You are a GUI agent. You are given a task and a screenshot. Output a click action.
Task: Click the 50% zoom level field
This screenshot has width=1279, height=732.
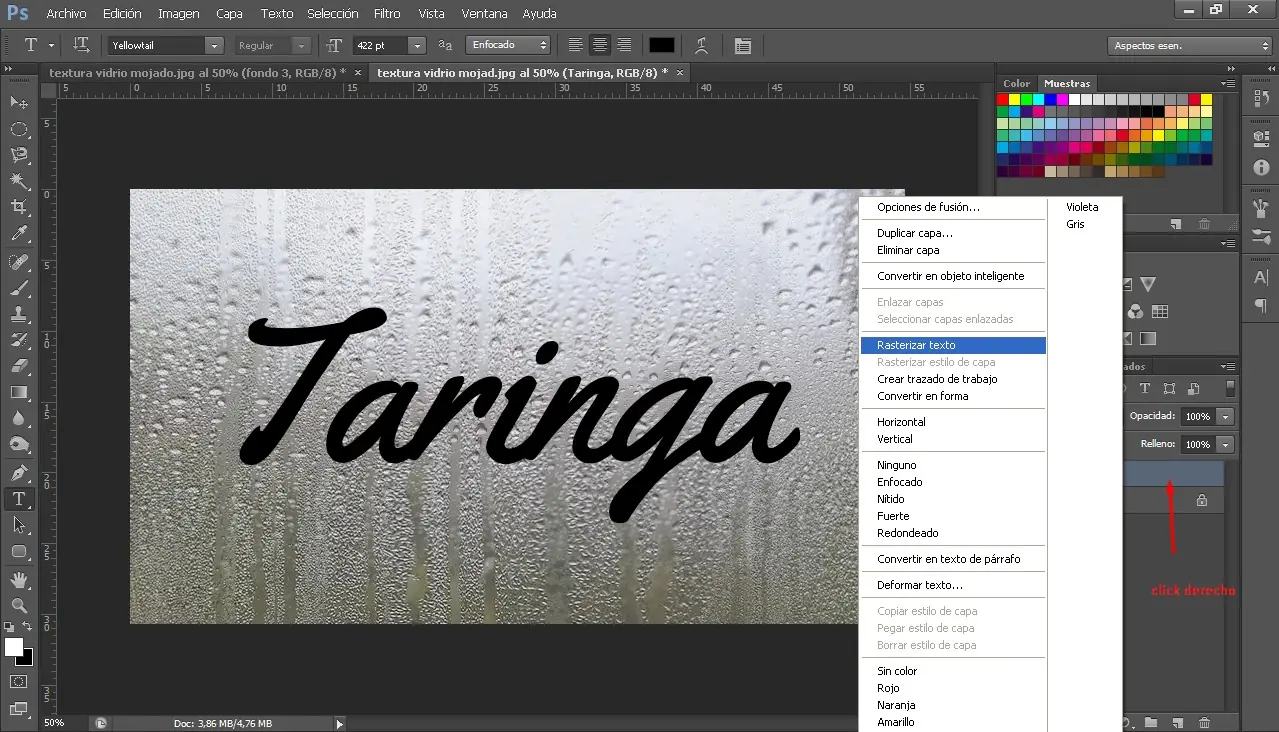[54, 723]
